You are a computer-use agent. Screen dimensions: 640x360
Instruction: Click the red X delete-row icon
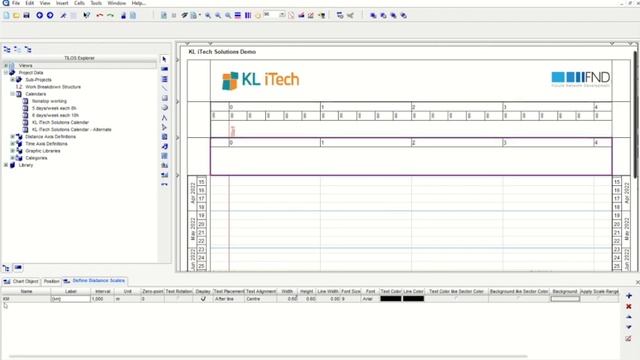(x=629, y=306)
